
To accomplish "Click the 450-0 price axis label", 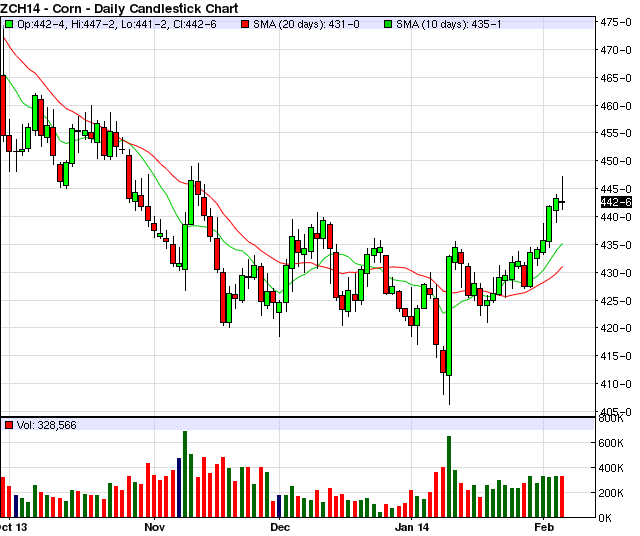I will click(x=616, y=161).
